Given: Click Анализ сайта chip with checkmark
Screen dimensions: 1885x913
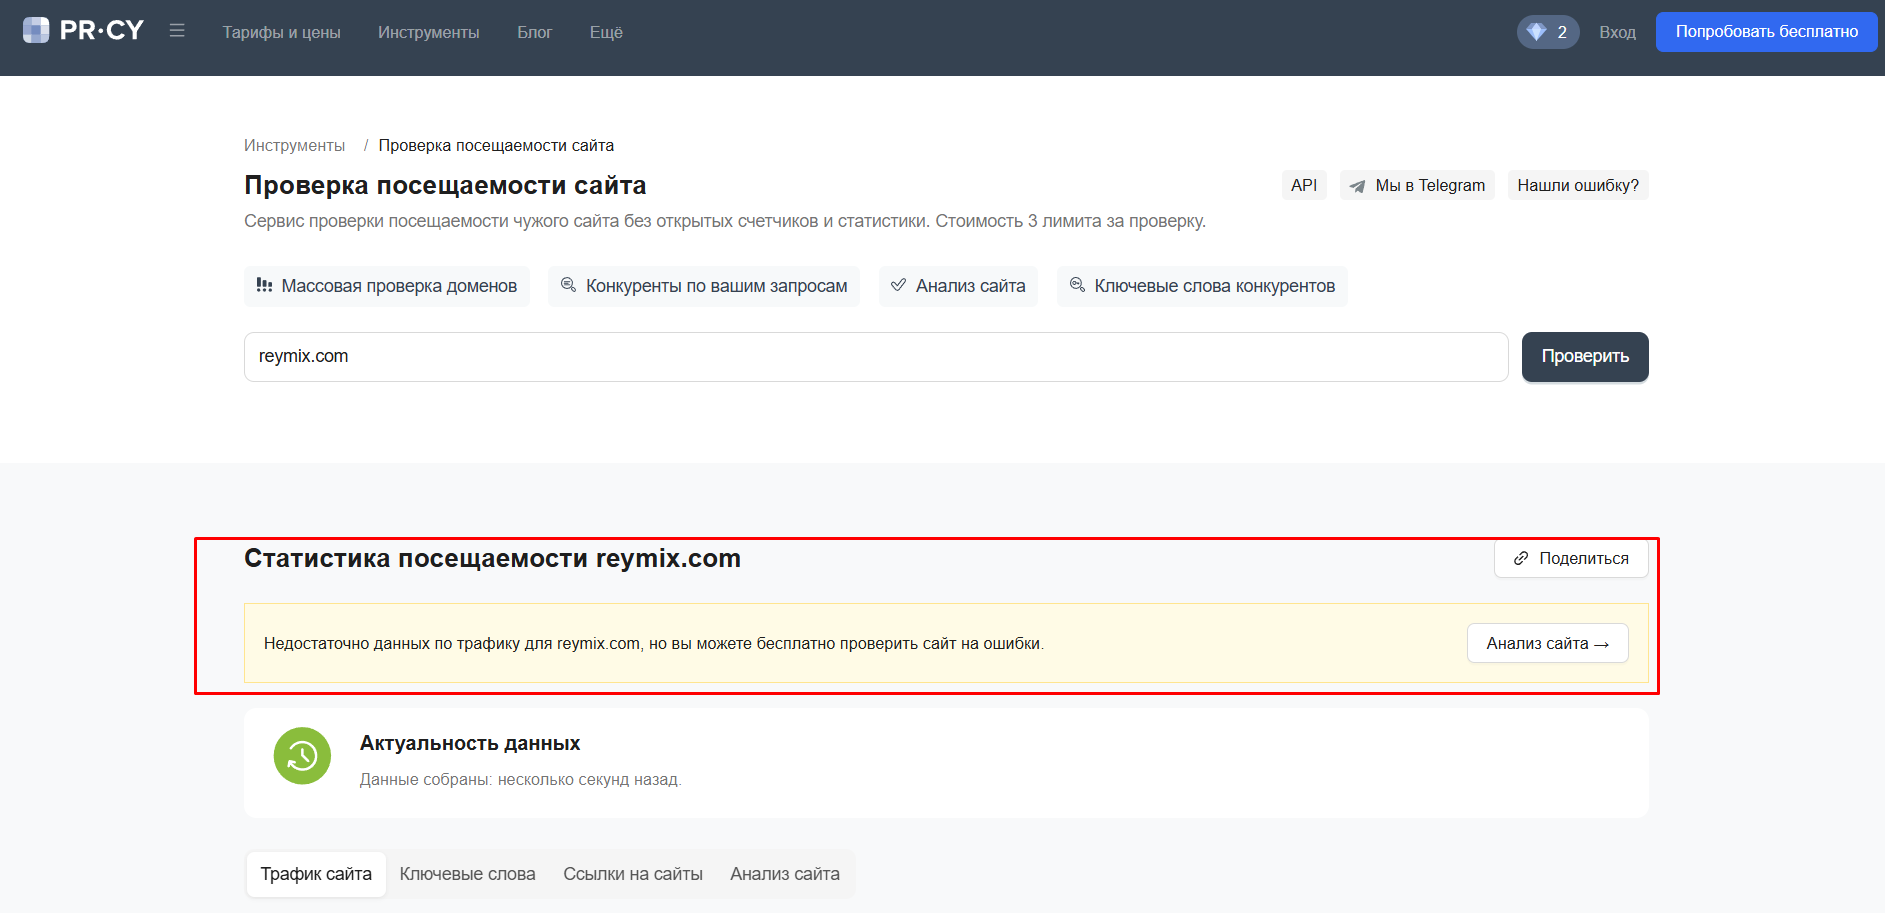Looking at the screenshot, I should (x=958, y=286).
